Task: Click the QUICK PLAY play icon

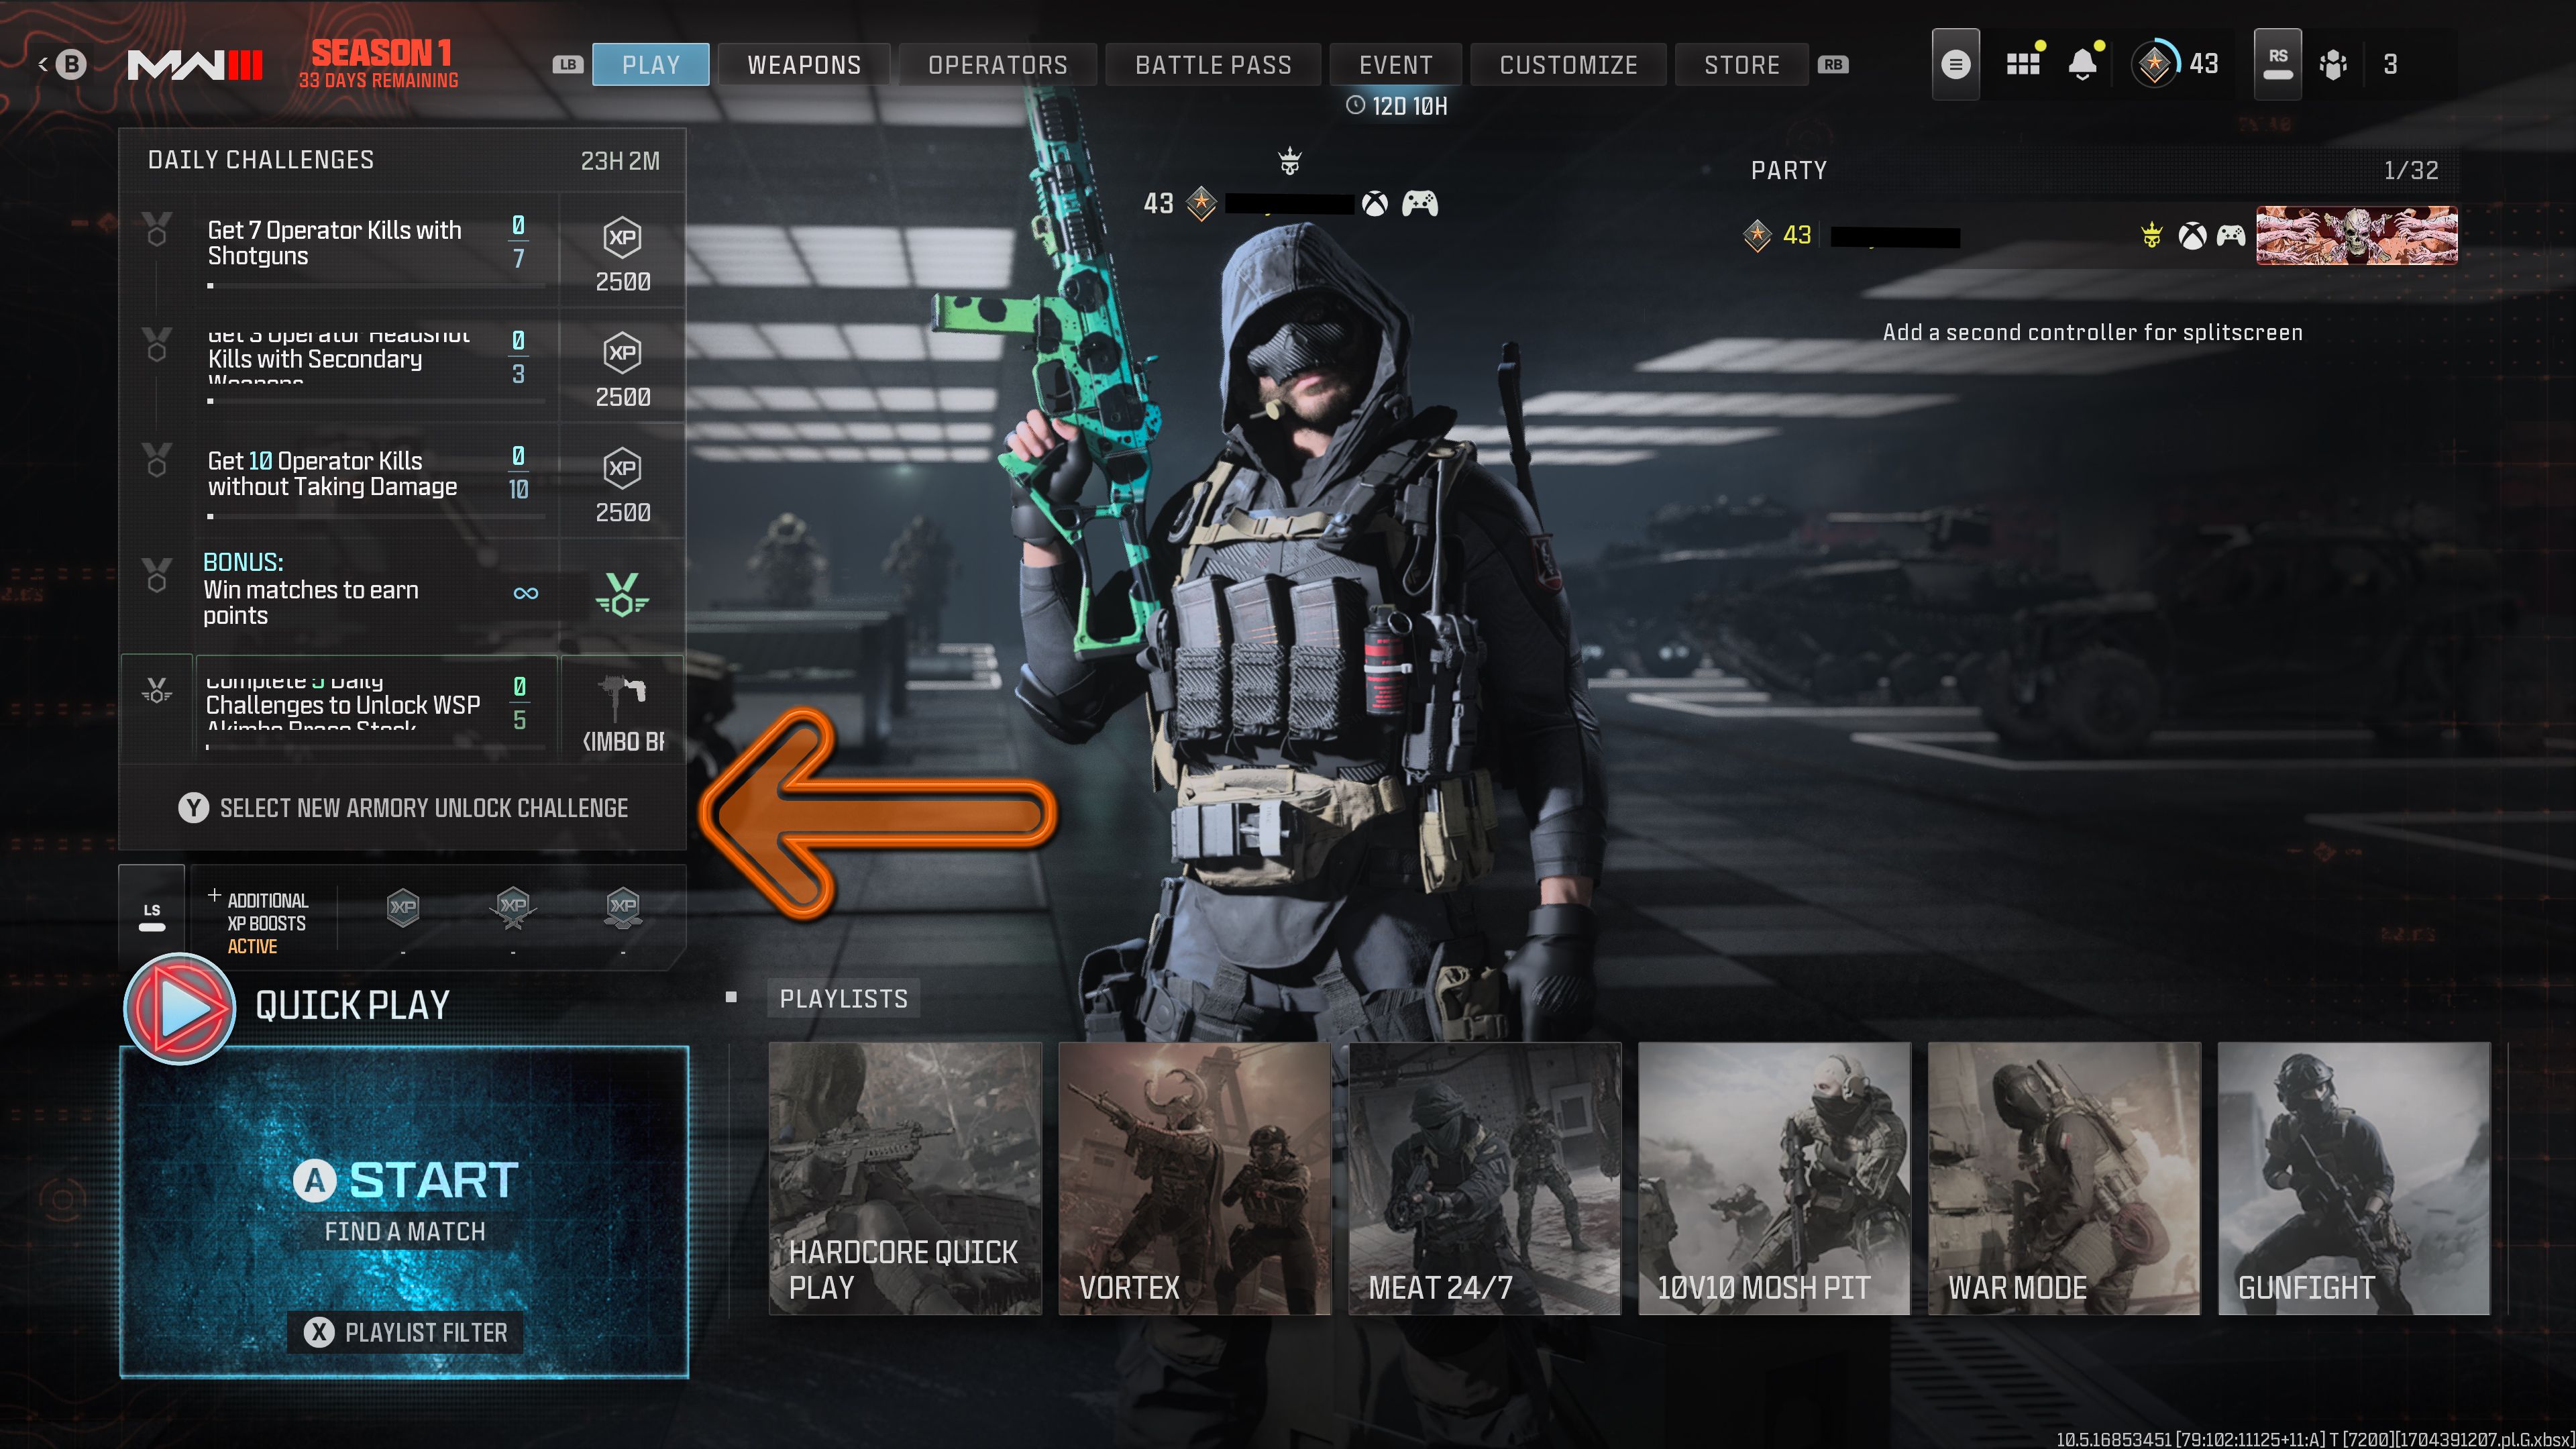Action: coord(177,1007)
